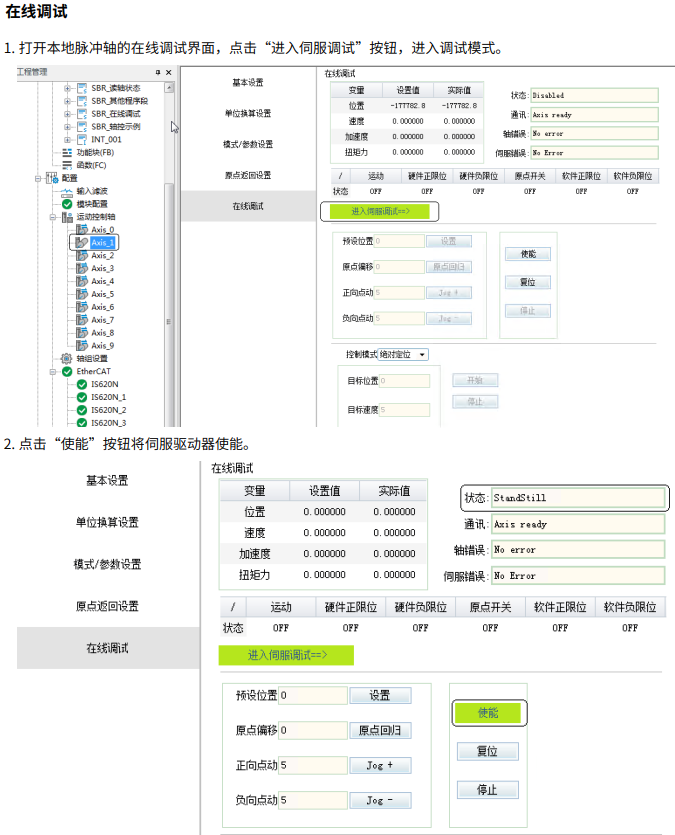Image resolution: width=675 pixels, height=835 pixels.
Task: Click the green check icon beside EtherCAT
Action: point(67,372)
